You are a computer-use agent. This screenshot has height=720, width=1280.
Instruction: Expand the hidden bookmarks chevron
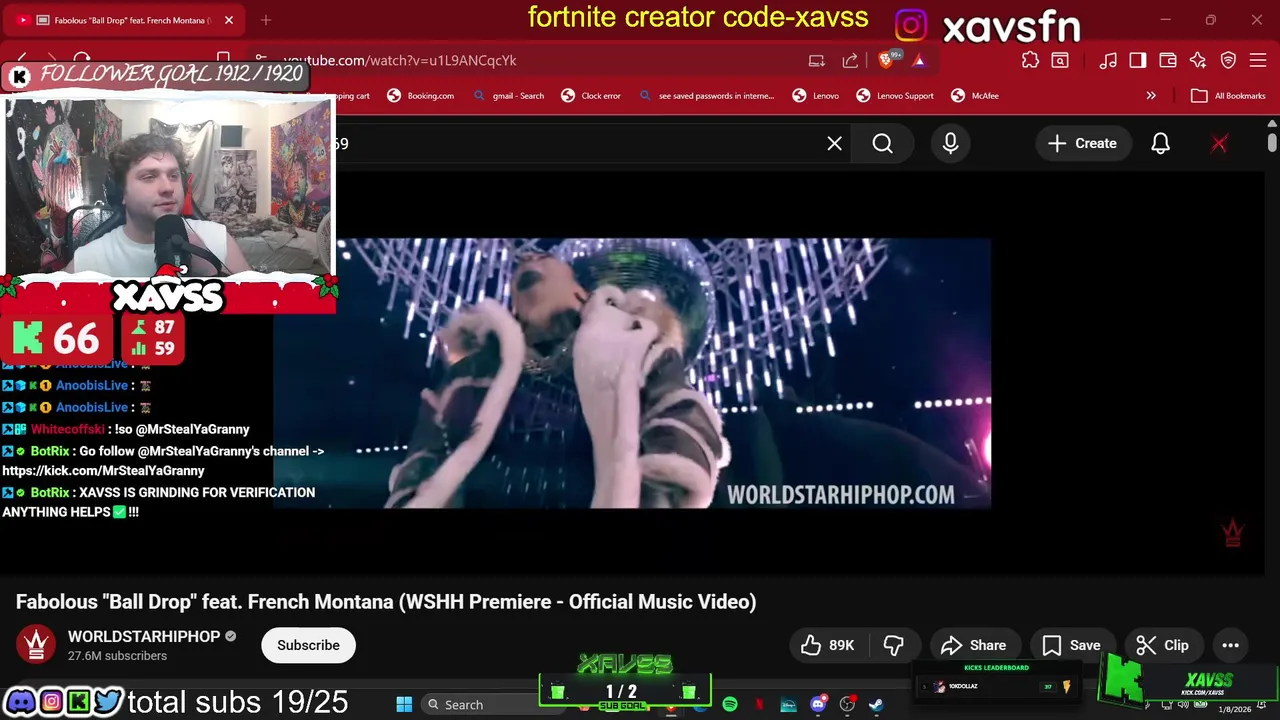[x=1151, y=96]
